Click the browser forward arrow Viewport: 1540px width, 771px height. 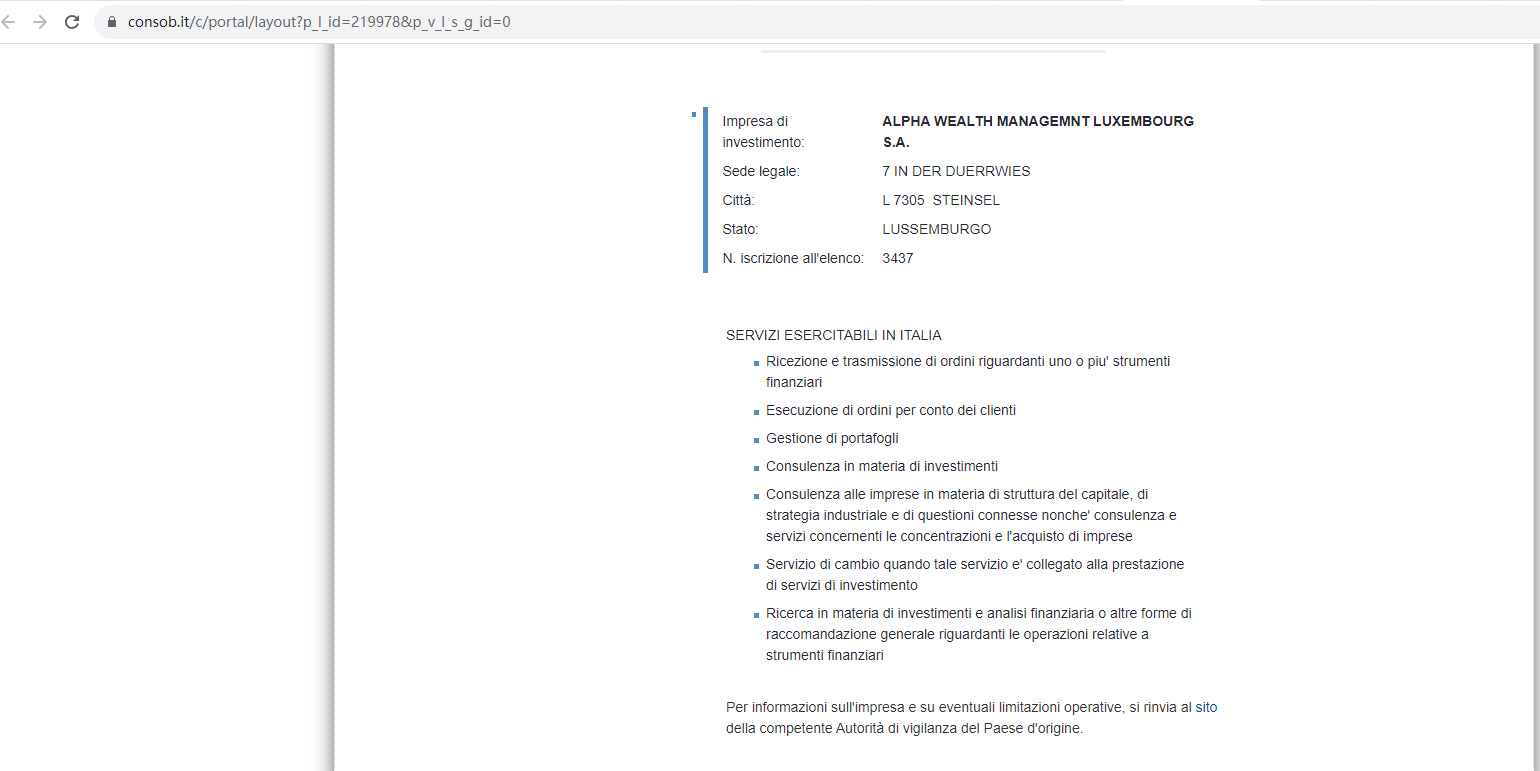click(x=40, y=22)
